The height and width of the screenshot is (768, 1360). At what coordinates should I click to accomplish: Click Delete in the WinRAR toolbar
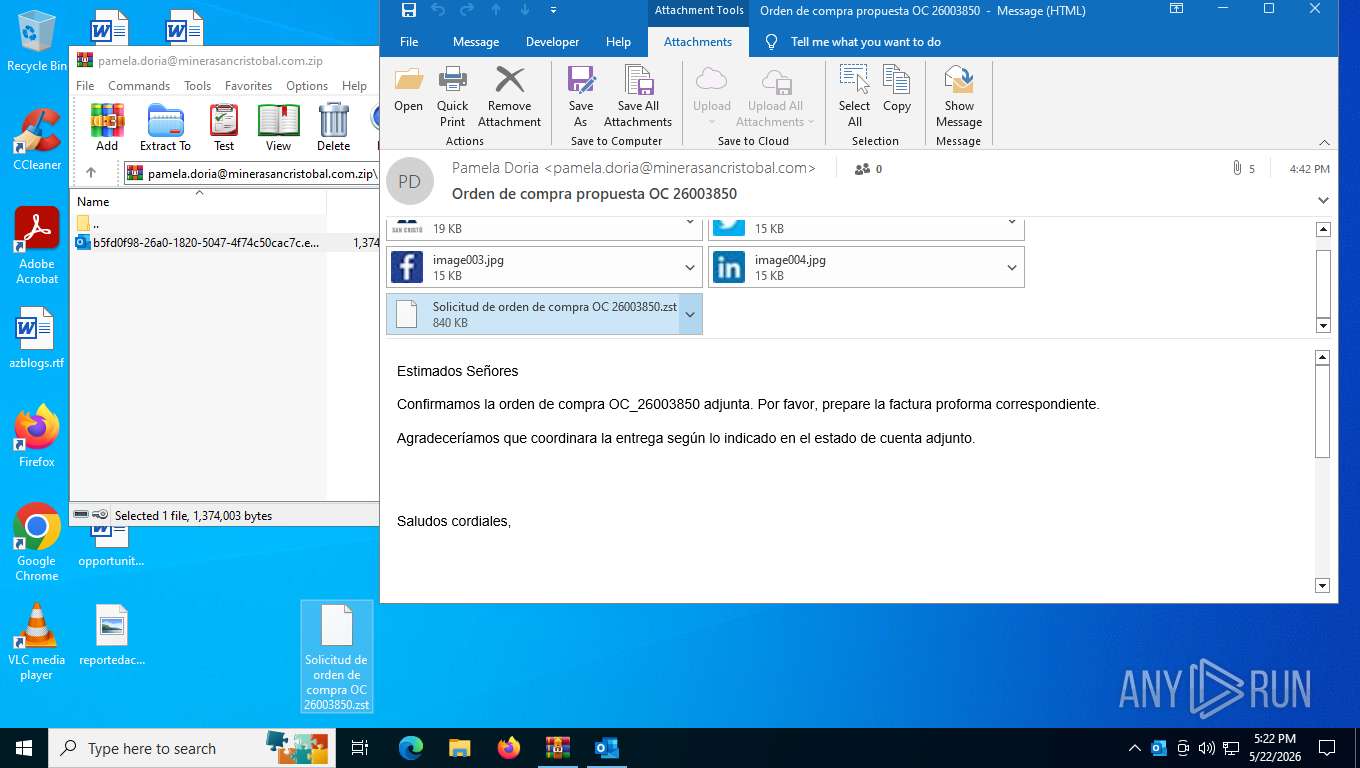333,128
